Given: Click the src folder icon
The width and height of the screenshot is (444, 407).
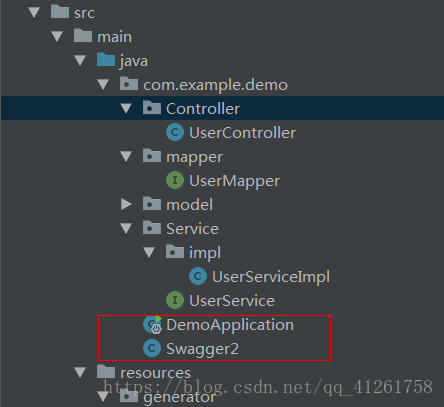Looking at the screenshot, I should tap(60, 12).
